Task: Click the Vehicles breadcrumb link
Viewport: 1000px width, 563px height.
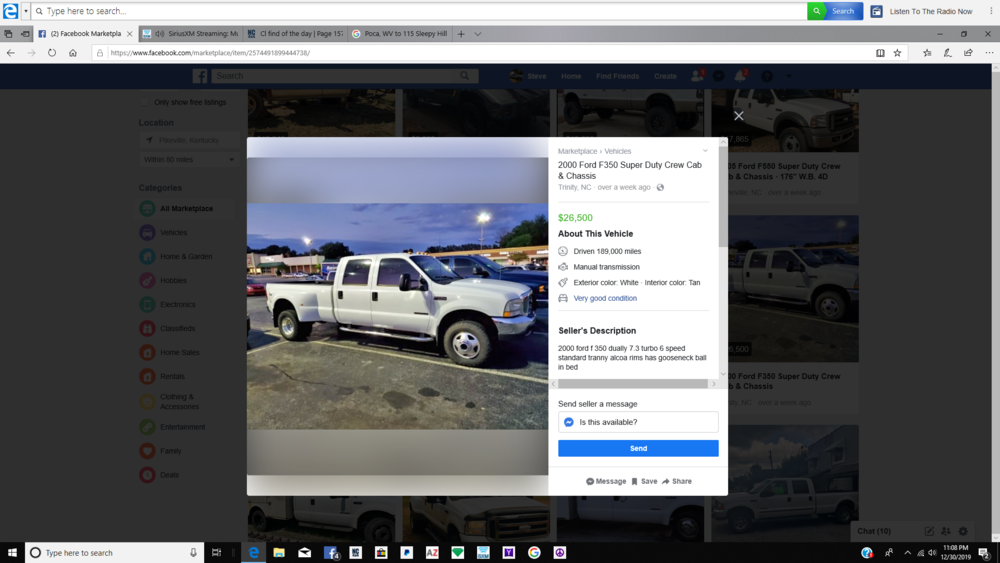Action: coord(617,151)
